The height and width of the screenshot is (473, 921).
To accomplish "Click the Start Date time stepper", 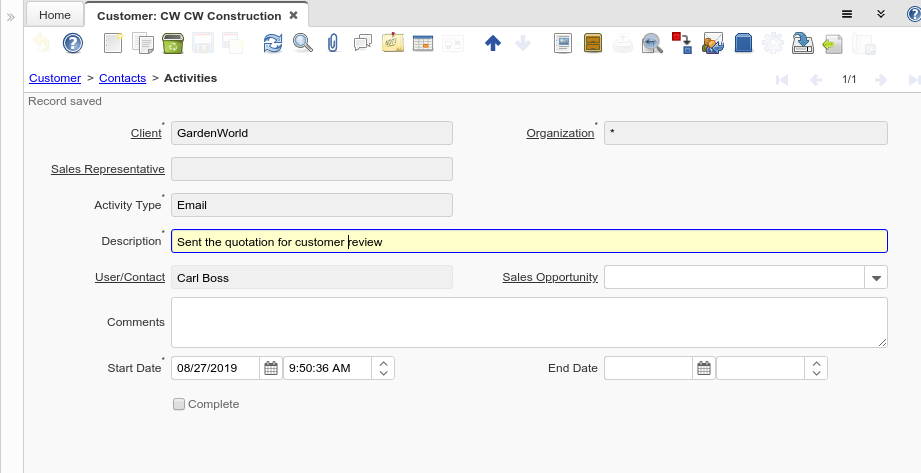I will pos(384,368).
